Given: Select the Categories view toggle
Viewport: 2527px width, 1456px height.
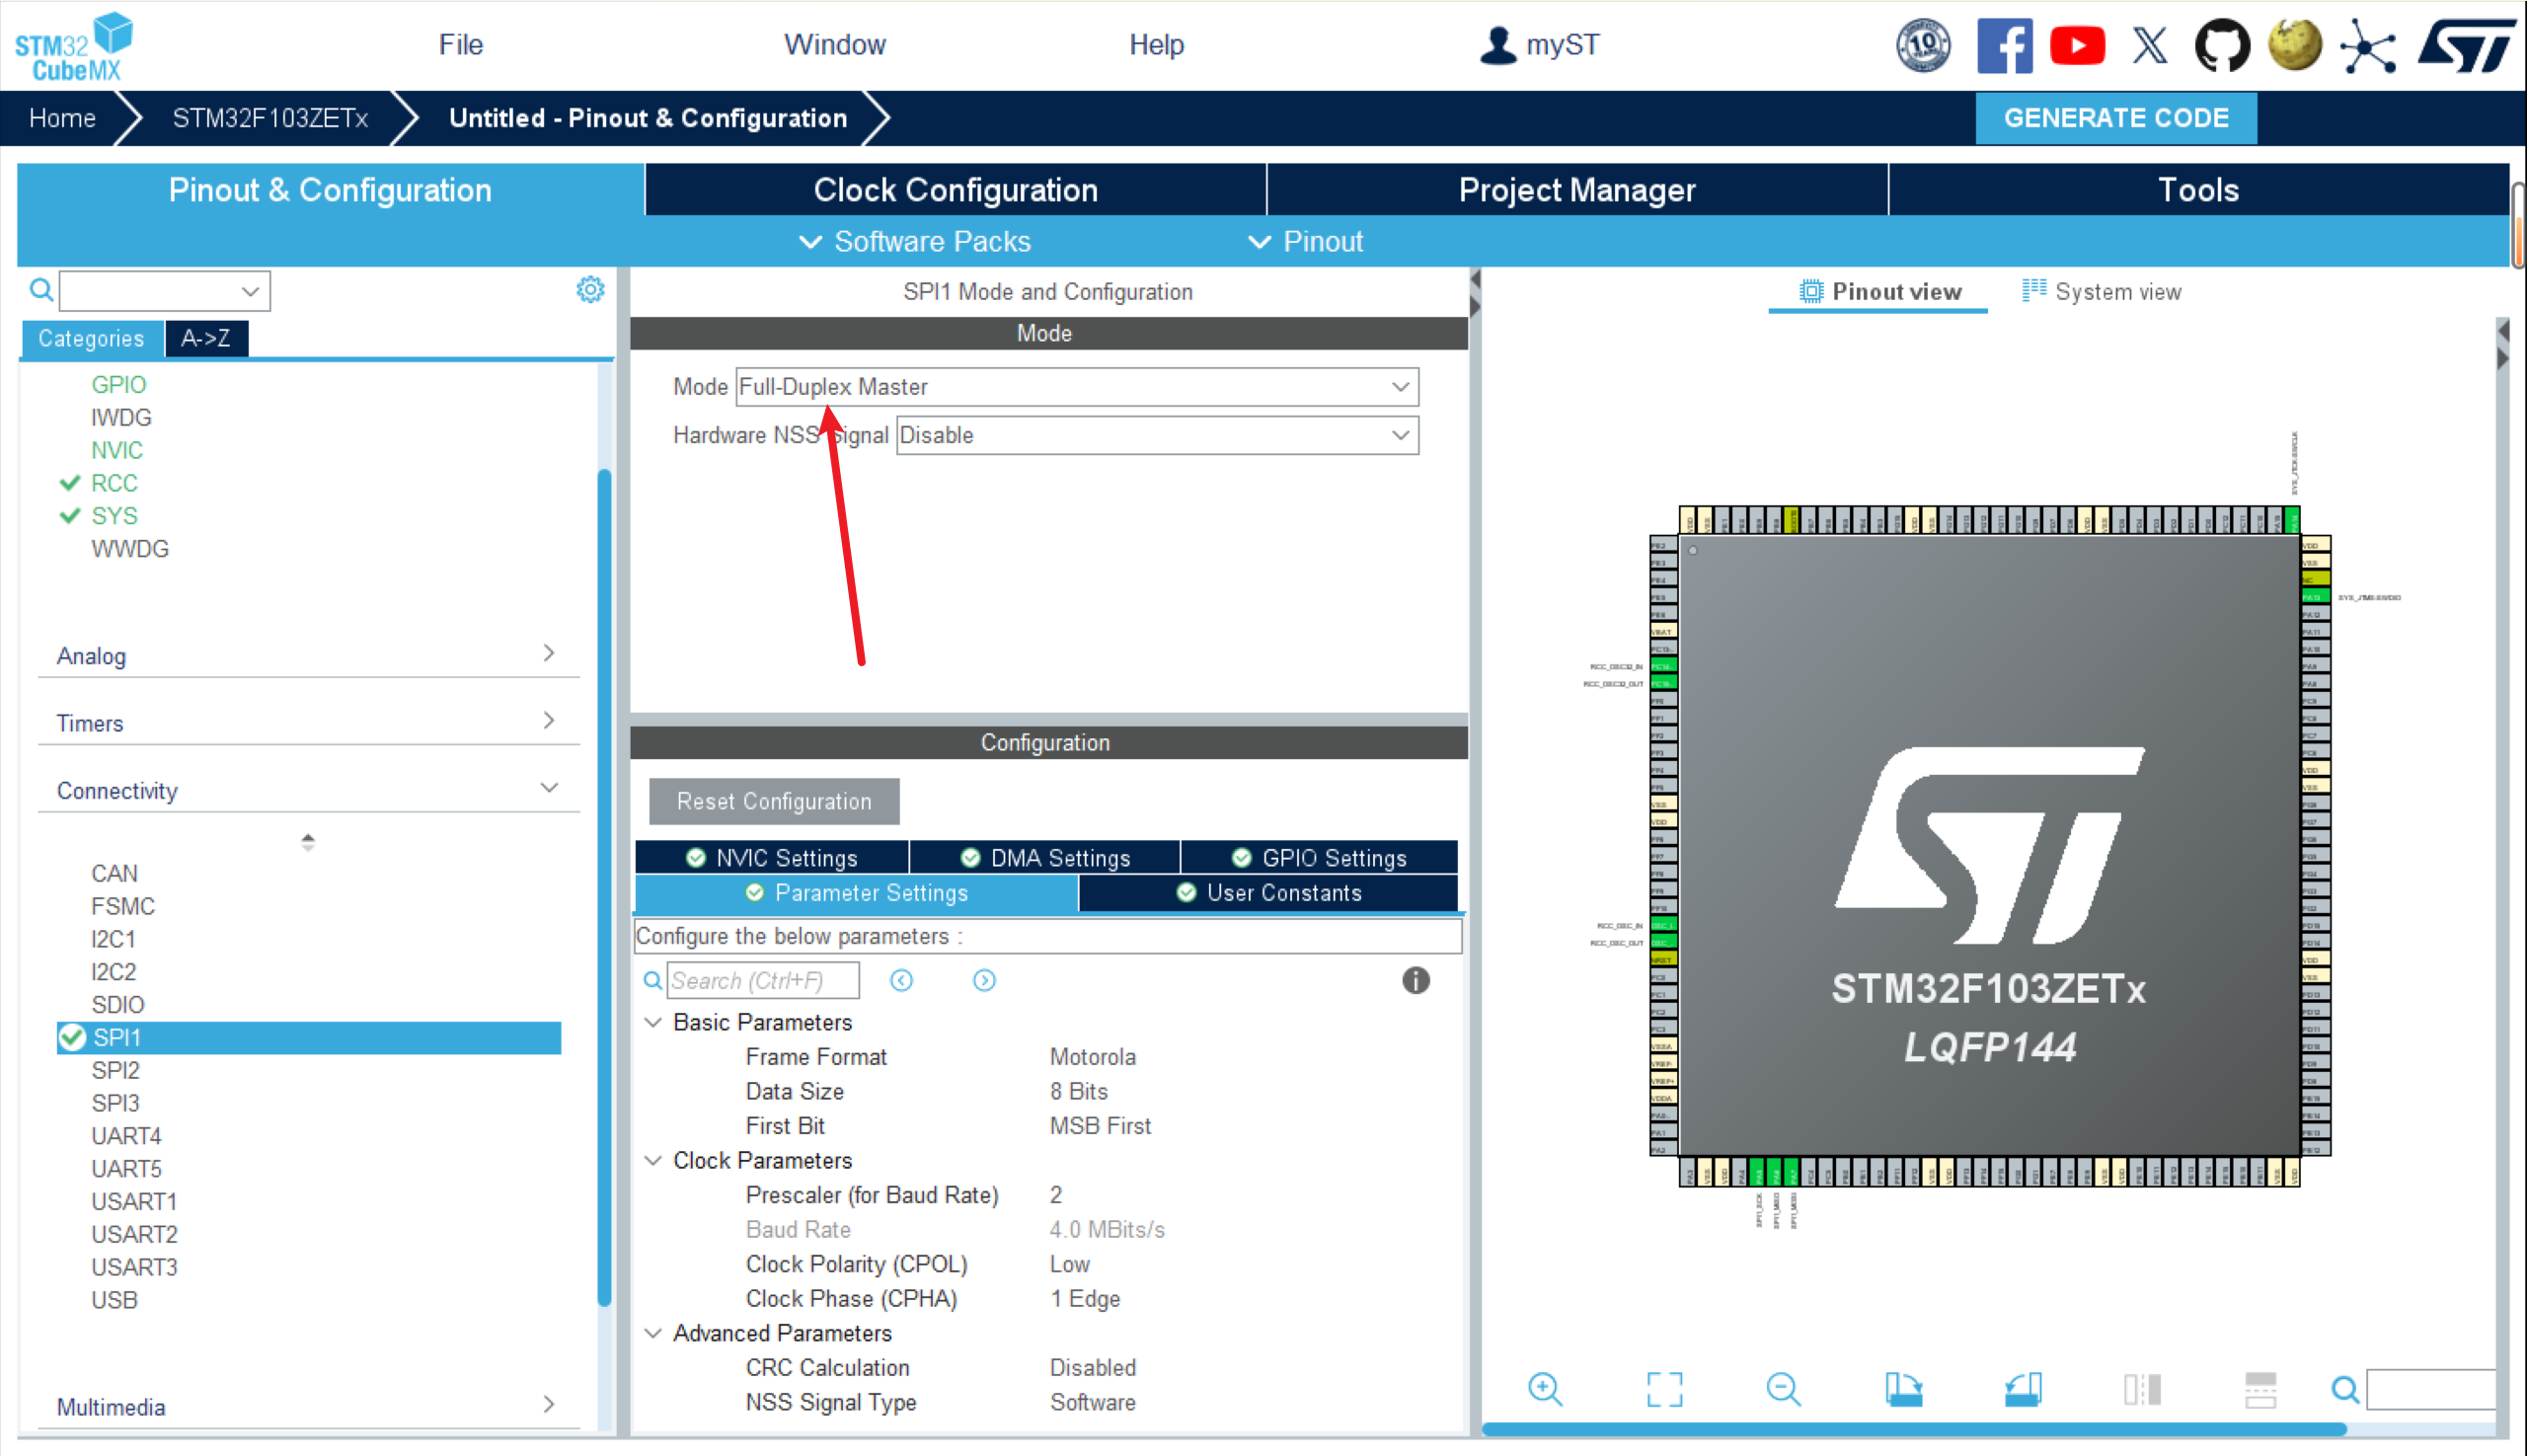Looking at the screenshot, I should (91, 339).
